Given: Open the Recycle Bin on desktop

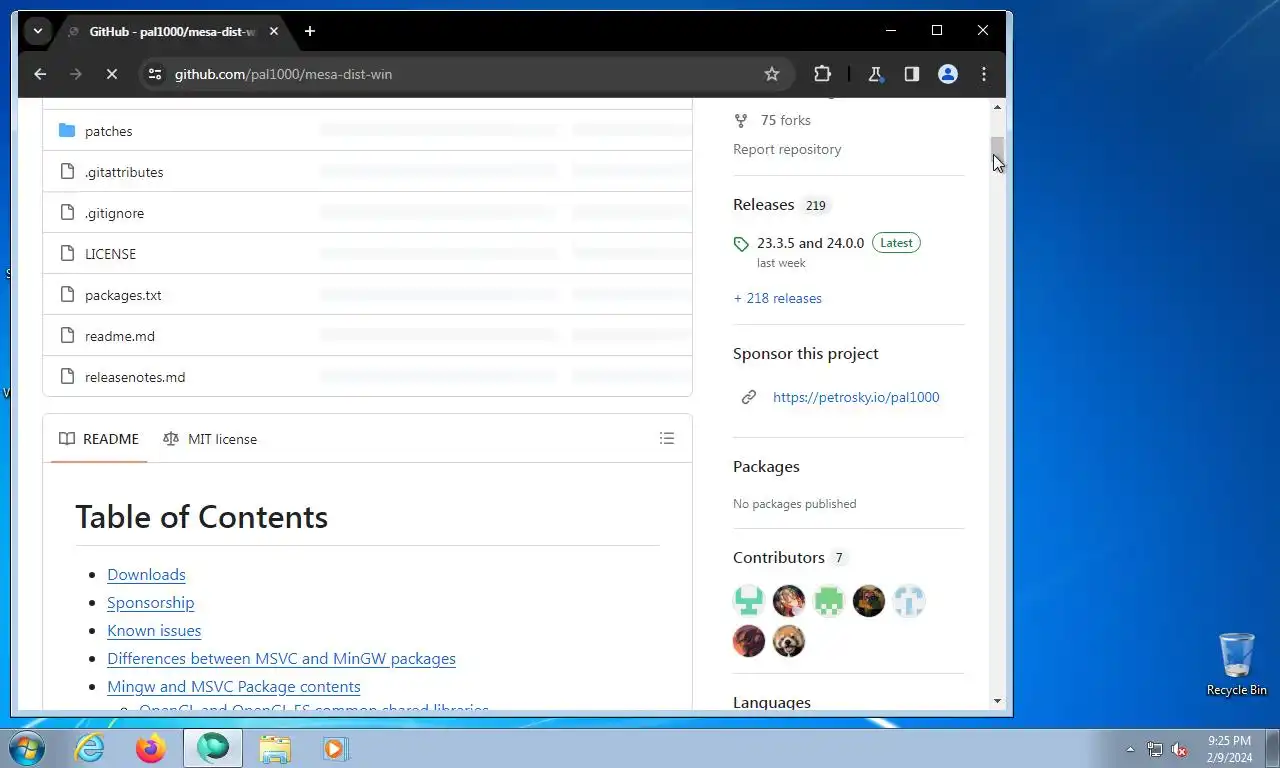Looking at the screenshot, I should point(1237,664).
